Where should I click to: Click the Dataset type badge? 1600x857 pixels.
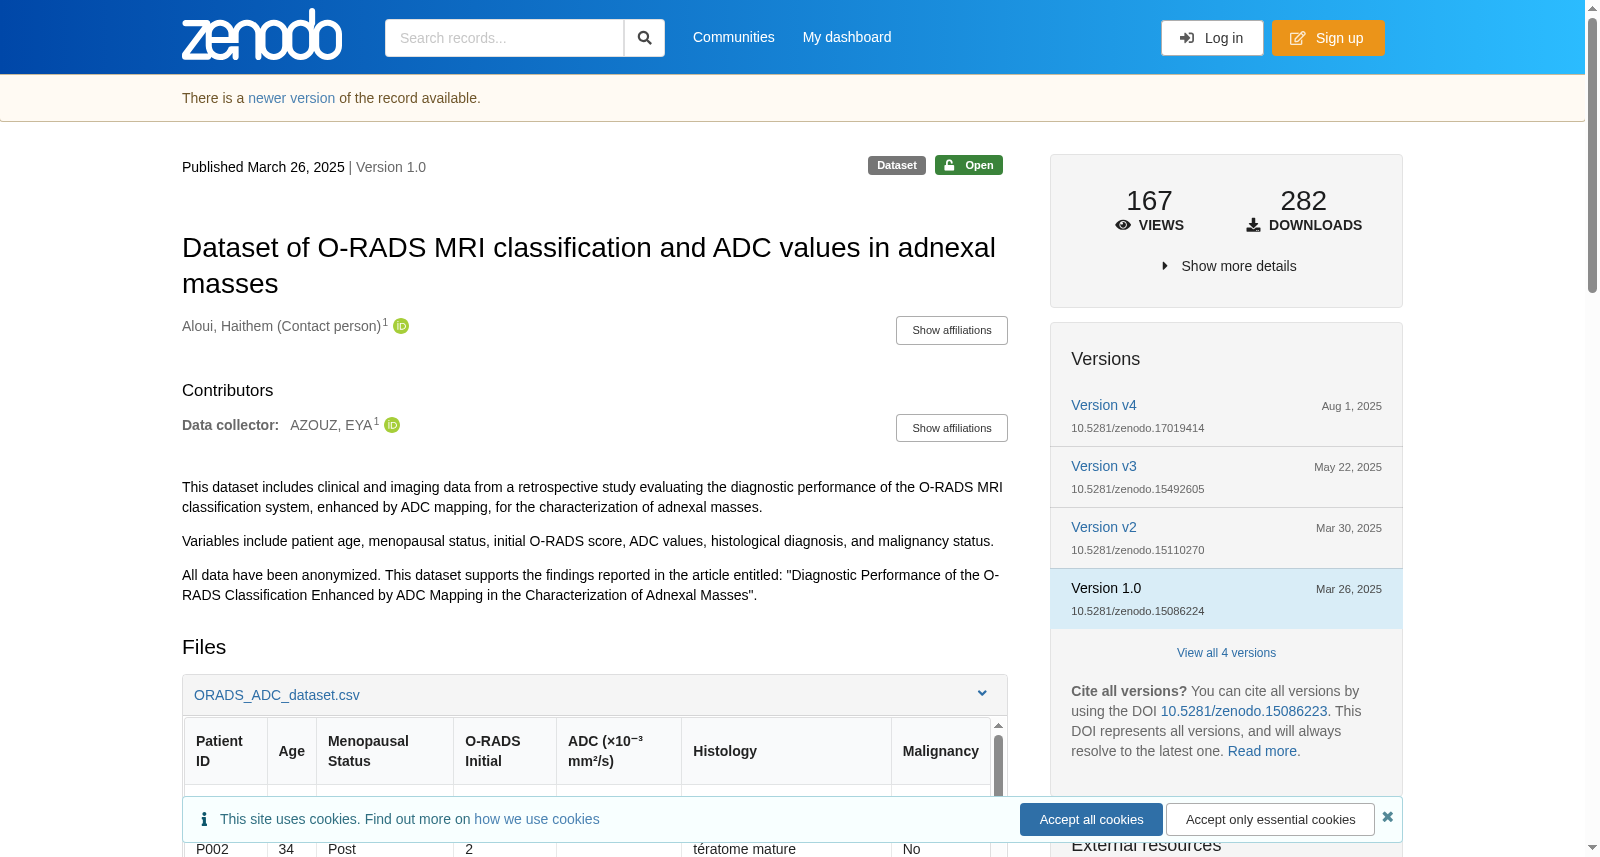click(897, 165)
